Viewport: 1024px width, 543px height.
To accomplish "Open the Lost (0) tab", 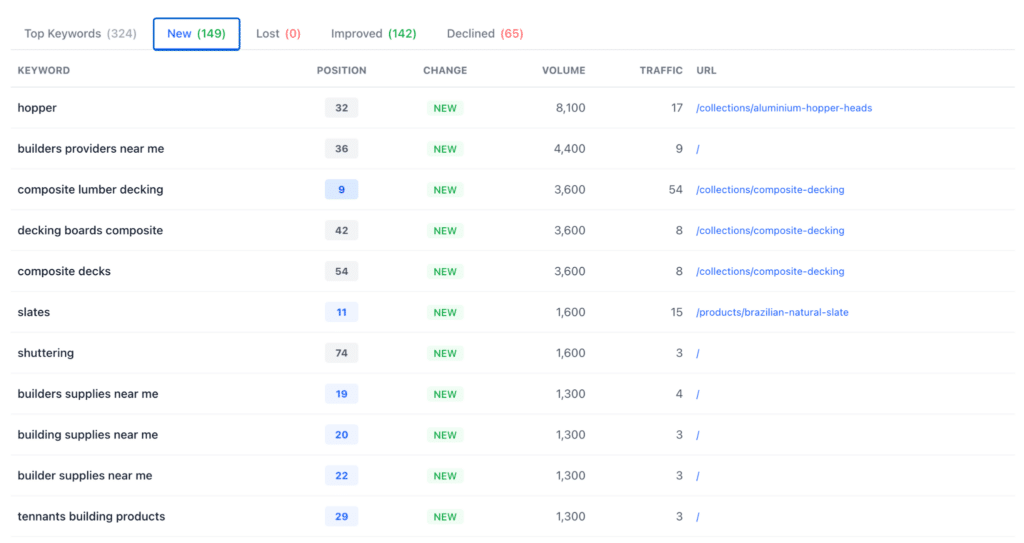I will point(278,34).
